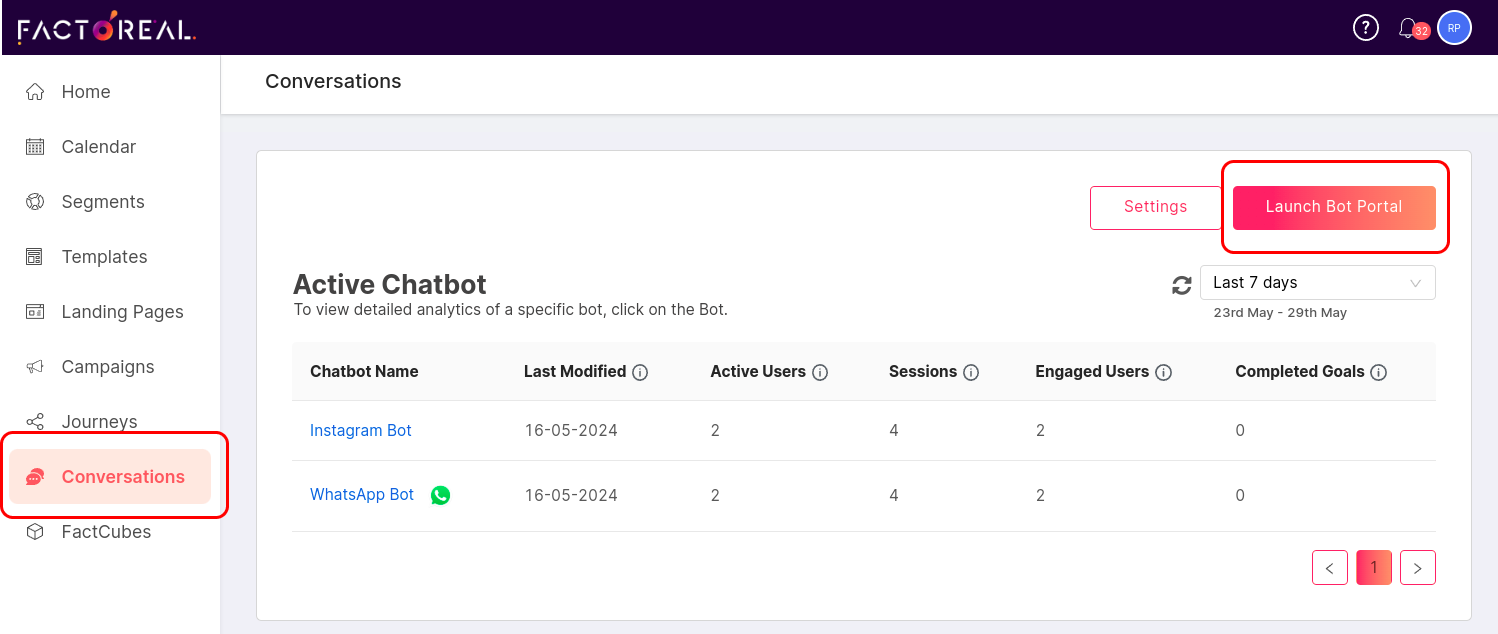The width and height of the screenshot is (1498, 634).
Task: Click the Last Modified column header text
Action: tap(575, 372)
